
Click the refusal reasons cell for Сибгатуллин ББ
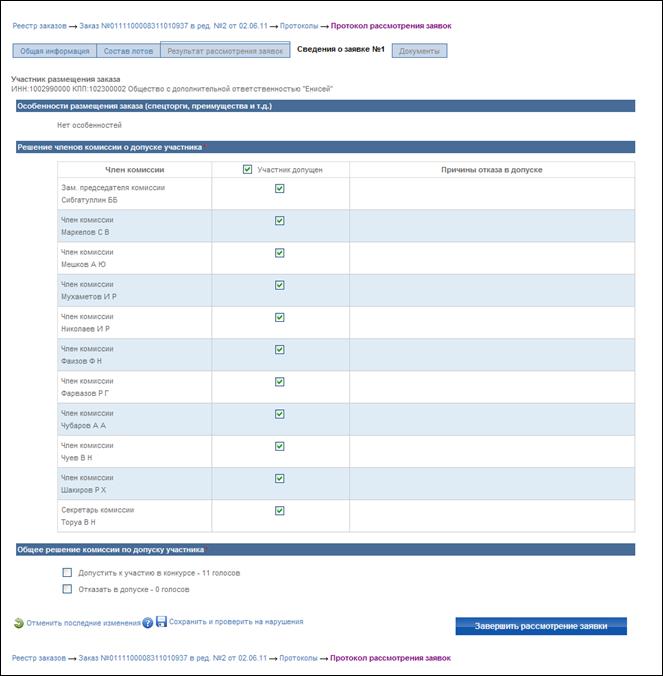click(492, 194)
